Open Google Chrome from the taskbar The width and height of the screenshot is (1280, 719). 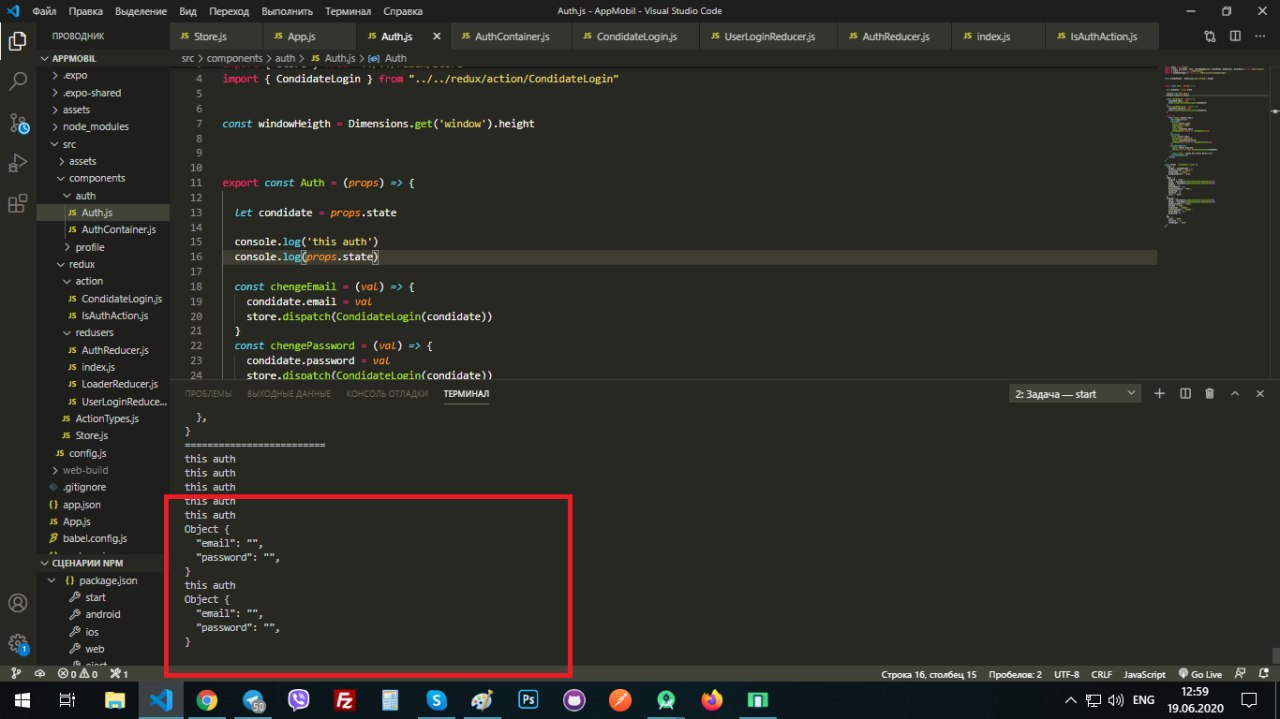tap(207, 700)
